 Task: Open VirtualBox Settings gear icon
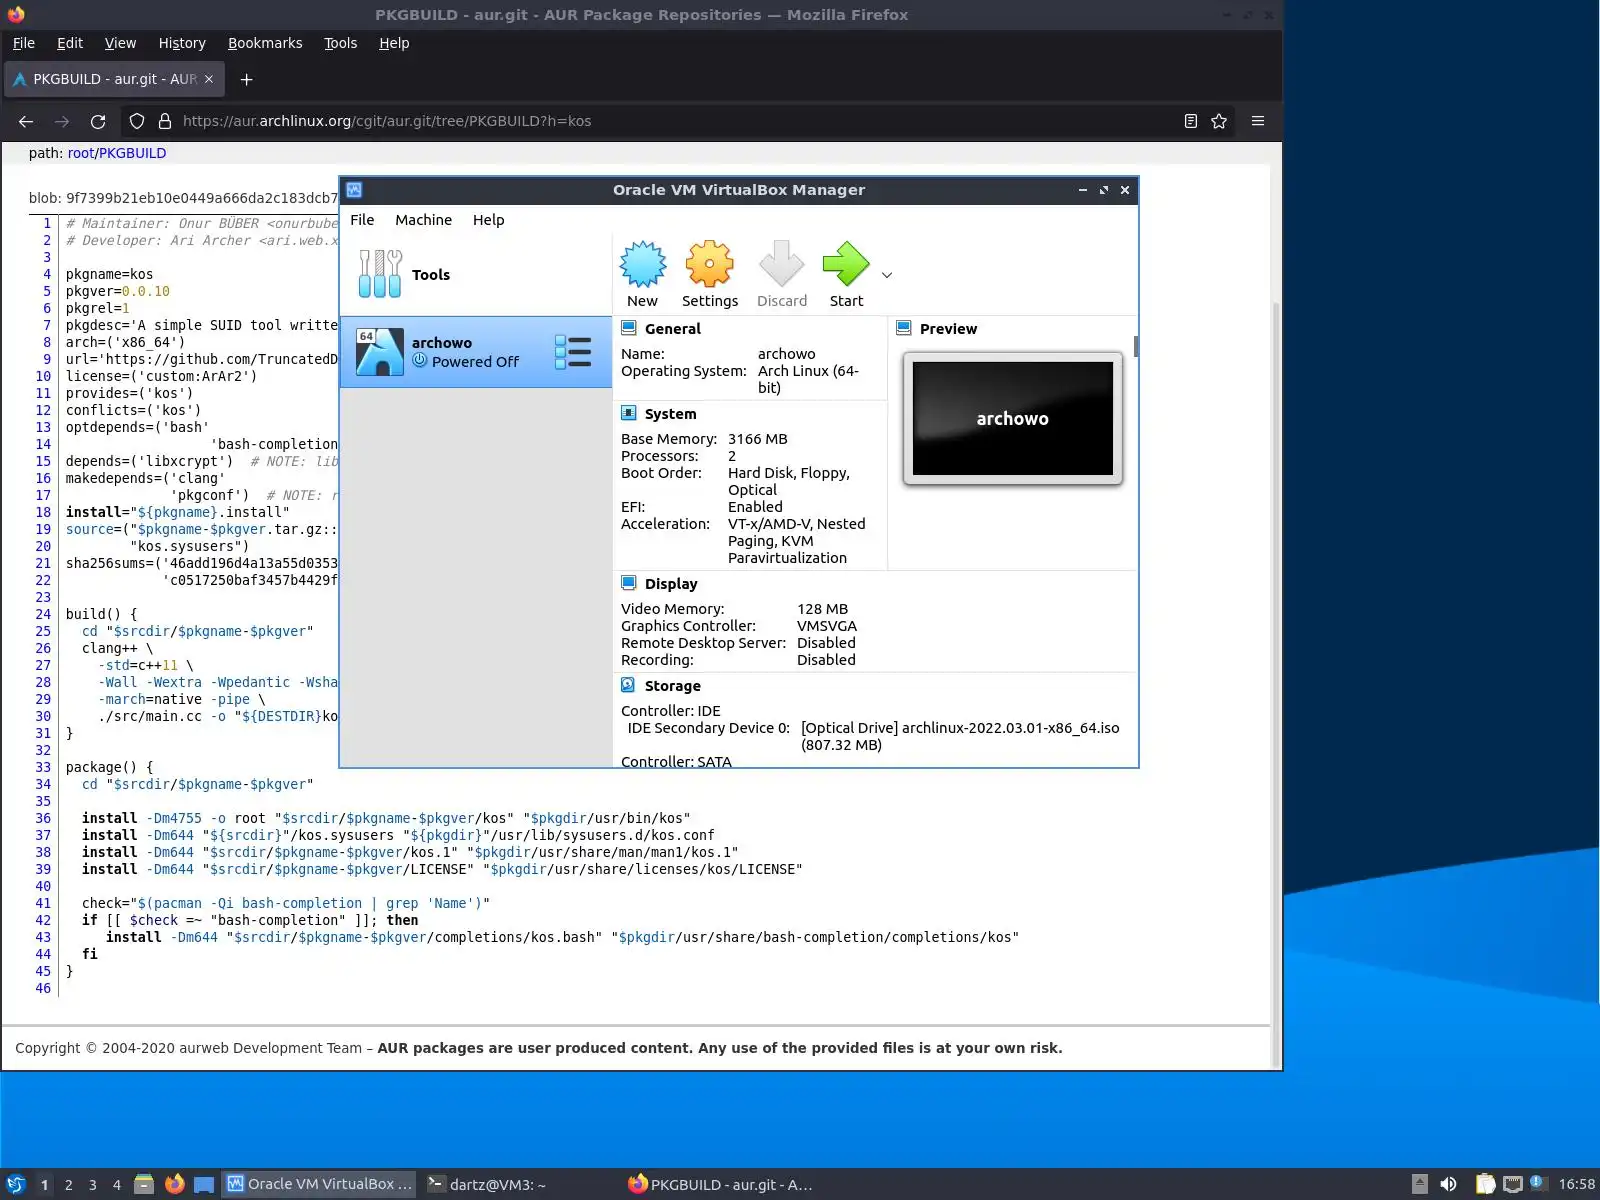pos(709,264)
